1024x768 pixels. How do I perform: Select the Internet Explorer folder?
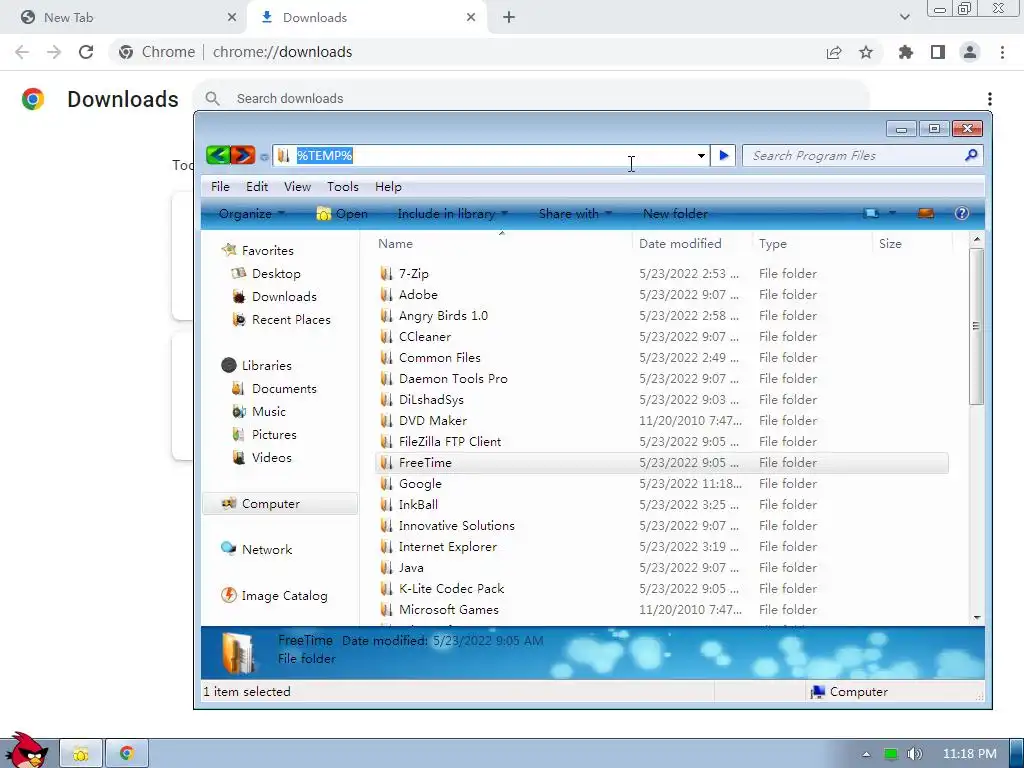point(438,547)
